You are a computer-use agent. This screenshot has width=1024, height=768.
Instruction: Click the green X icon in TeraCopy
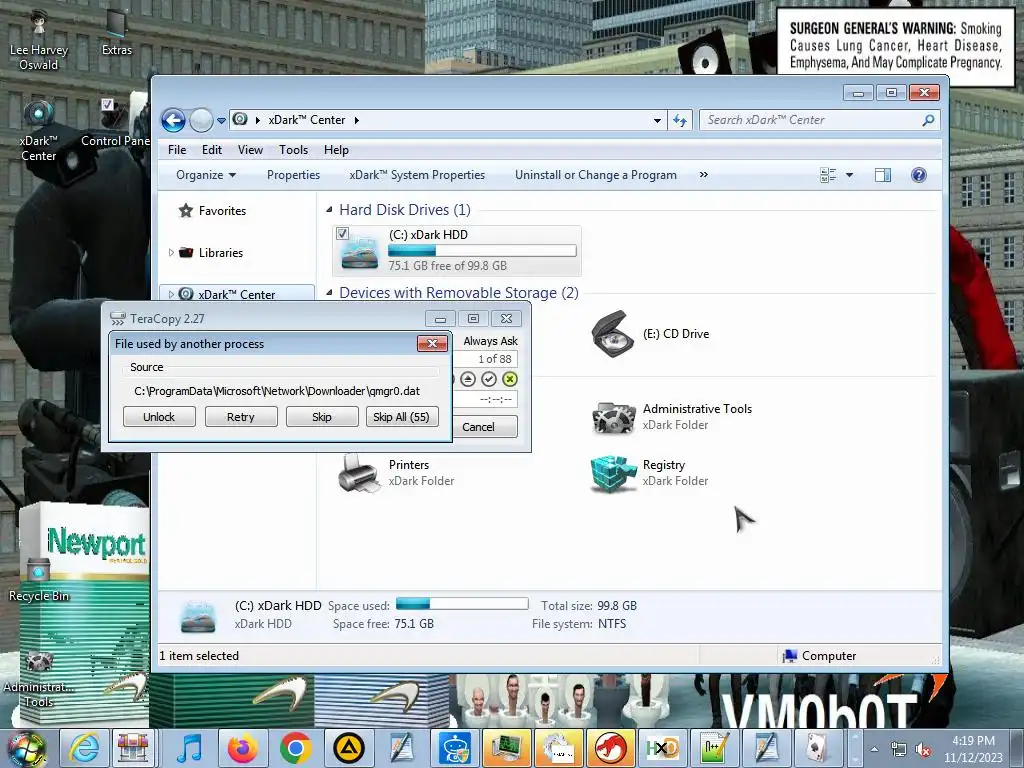(509, 379)
